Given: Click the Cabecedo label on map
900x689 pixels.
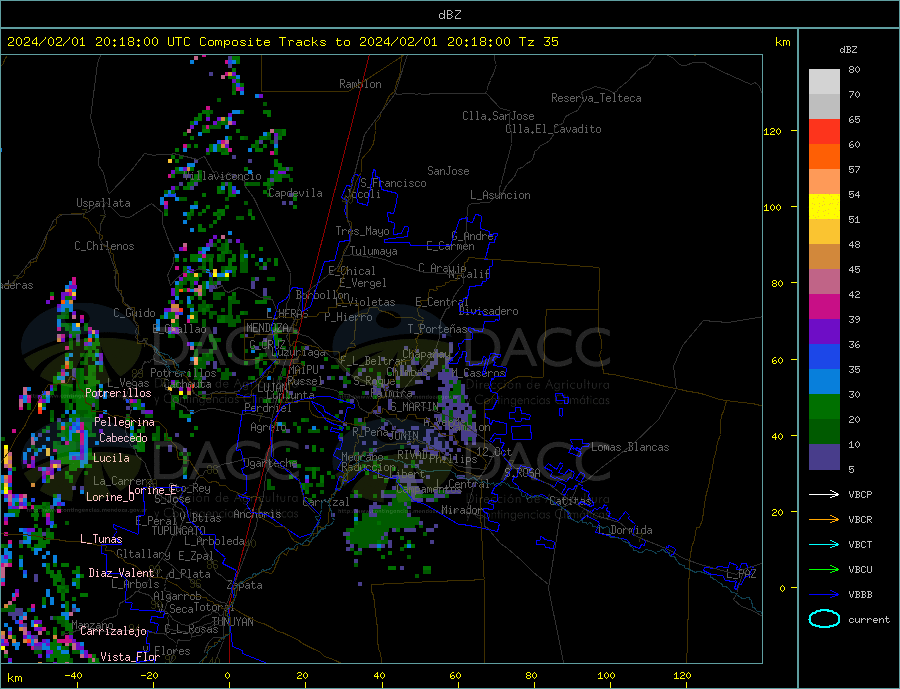Looking at the screenshot, I should tap(123, 438).
